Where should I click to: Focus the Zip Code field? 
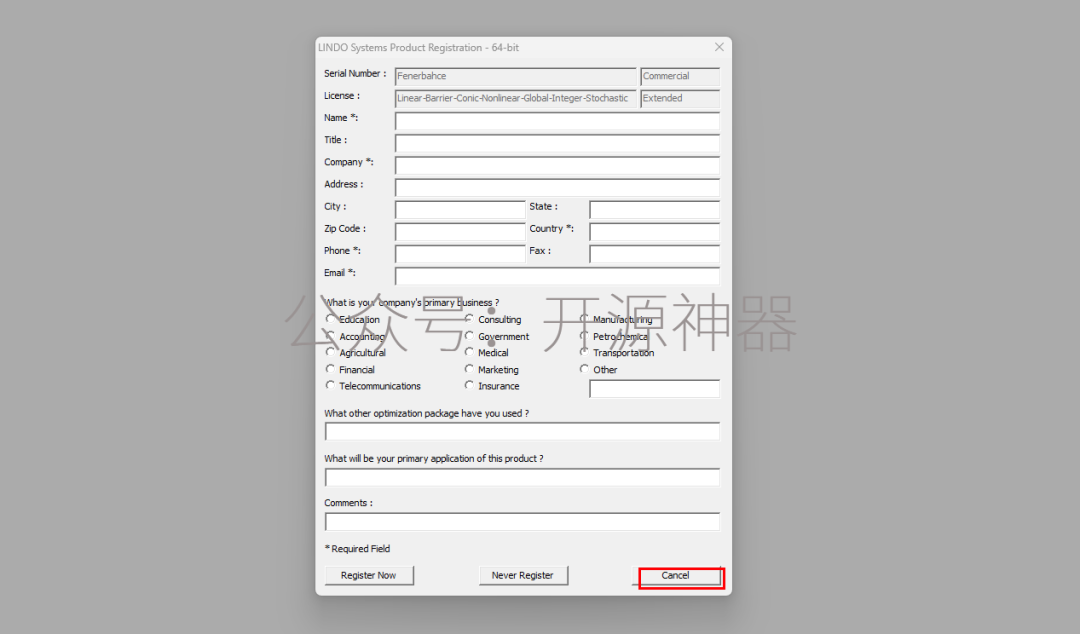click(460, 232)
